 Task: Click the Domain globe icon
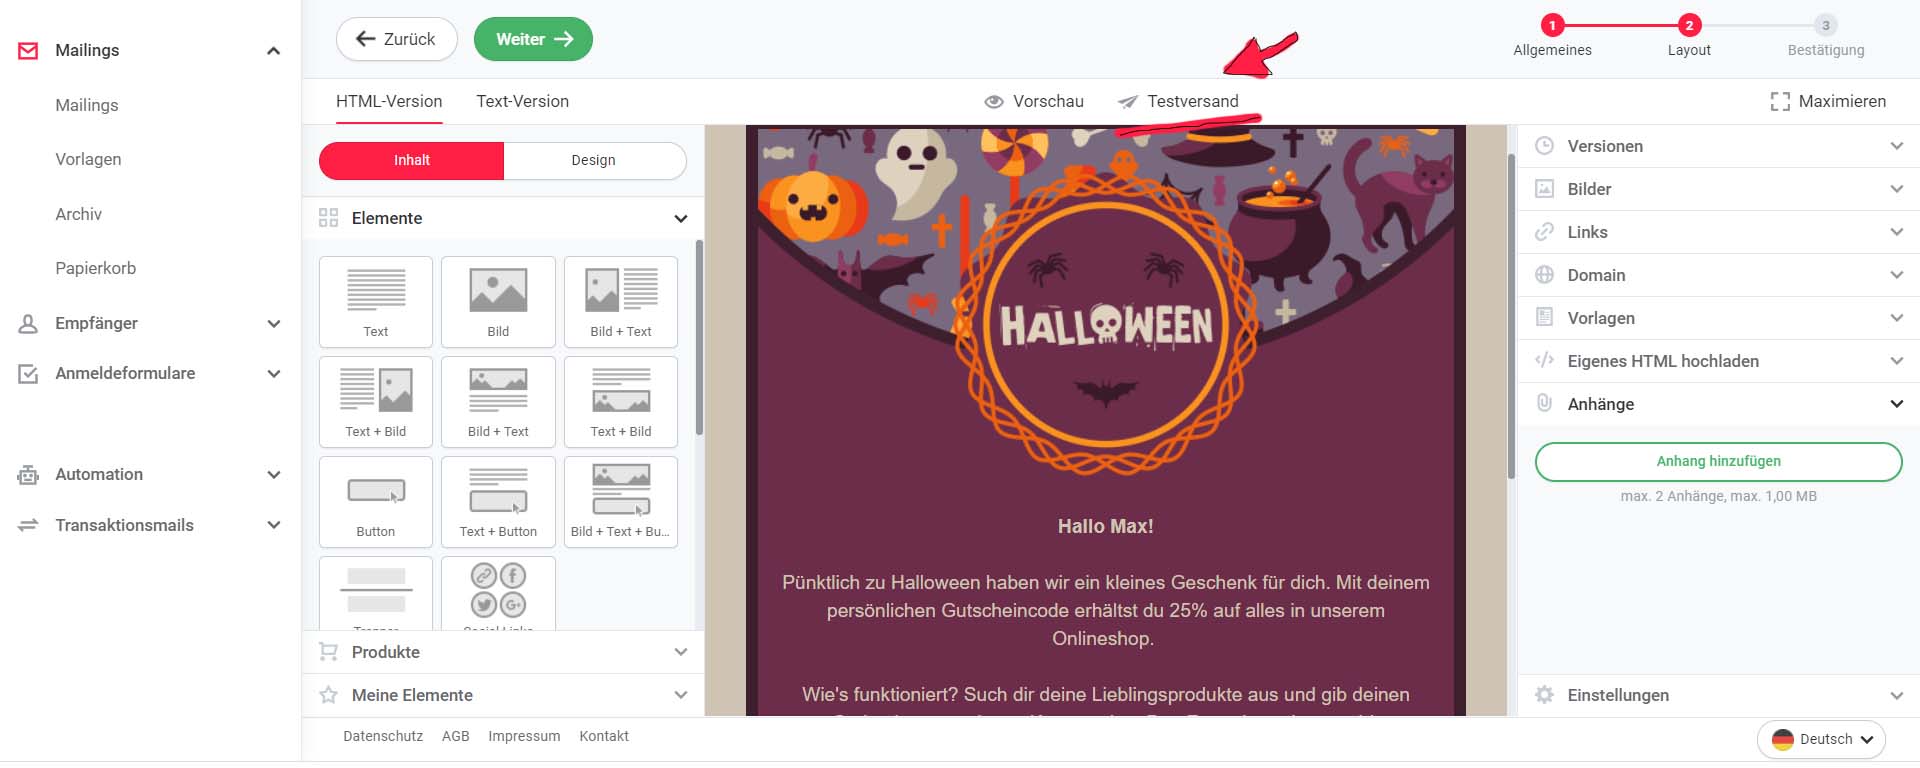coord(1544,275)
